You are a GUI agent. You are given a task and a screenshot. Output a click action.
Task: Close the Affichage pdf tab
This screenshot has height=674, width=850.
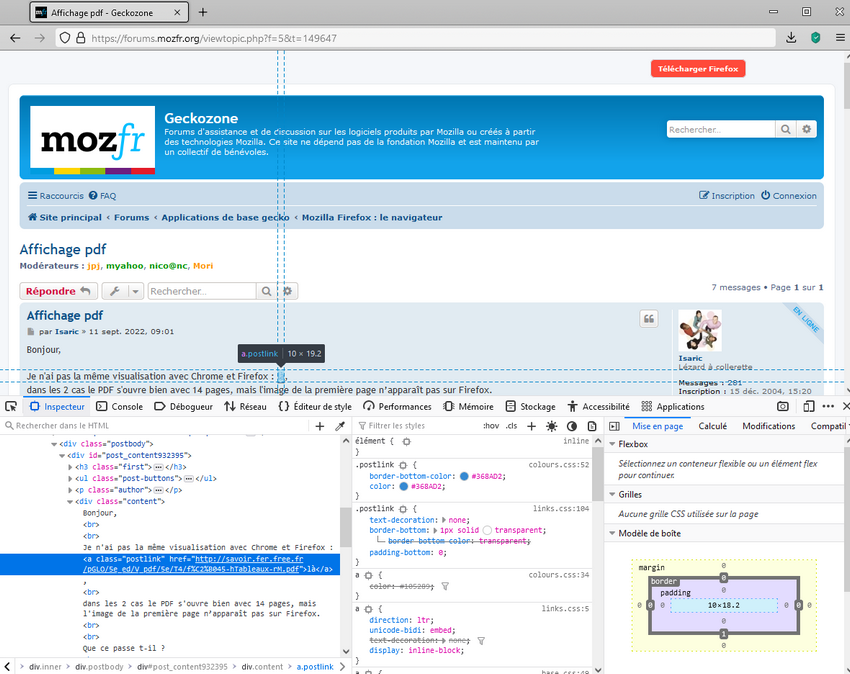[177, 12]
